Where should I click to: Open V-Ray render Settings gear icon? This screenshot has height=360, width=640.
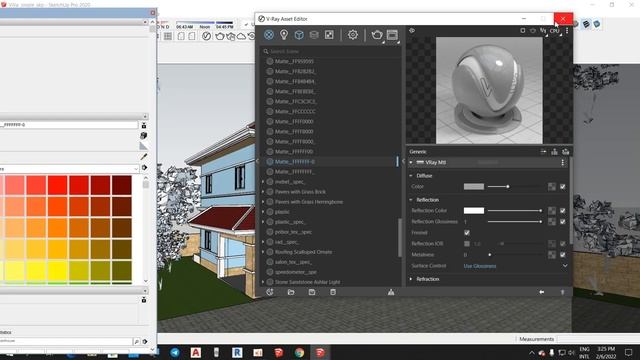353,35
